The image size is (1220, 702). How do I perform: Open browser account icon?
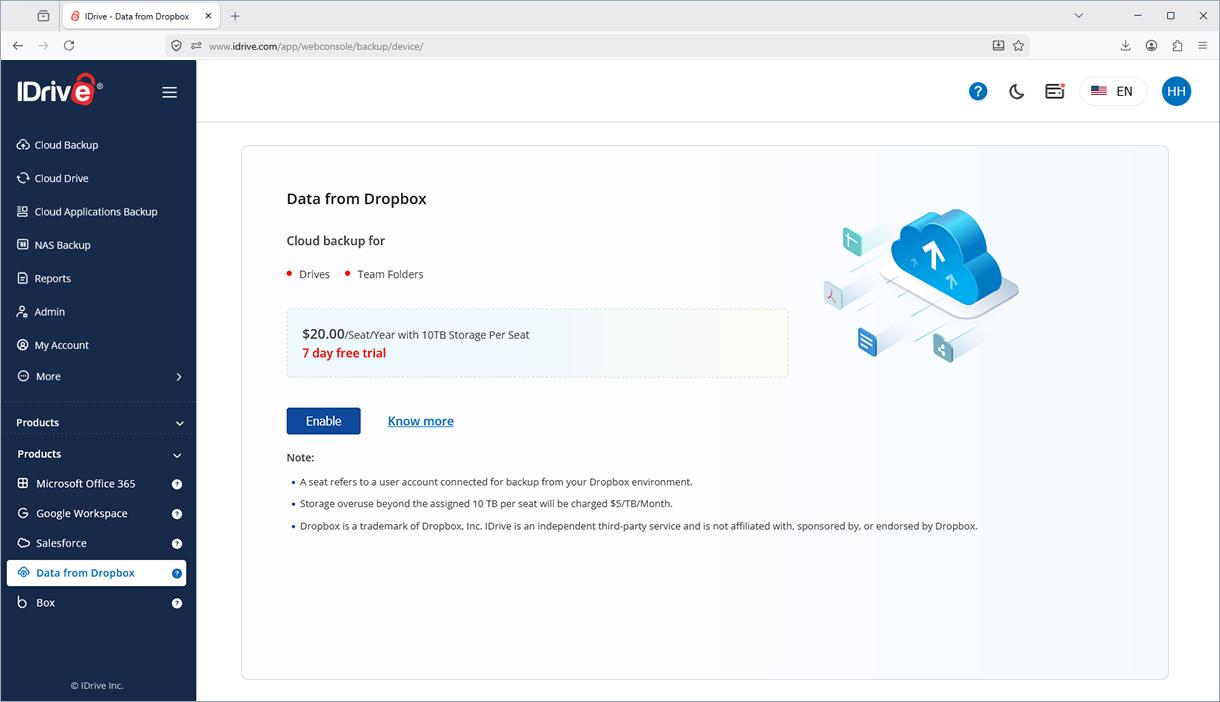[1152, 45]
